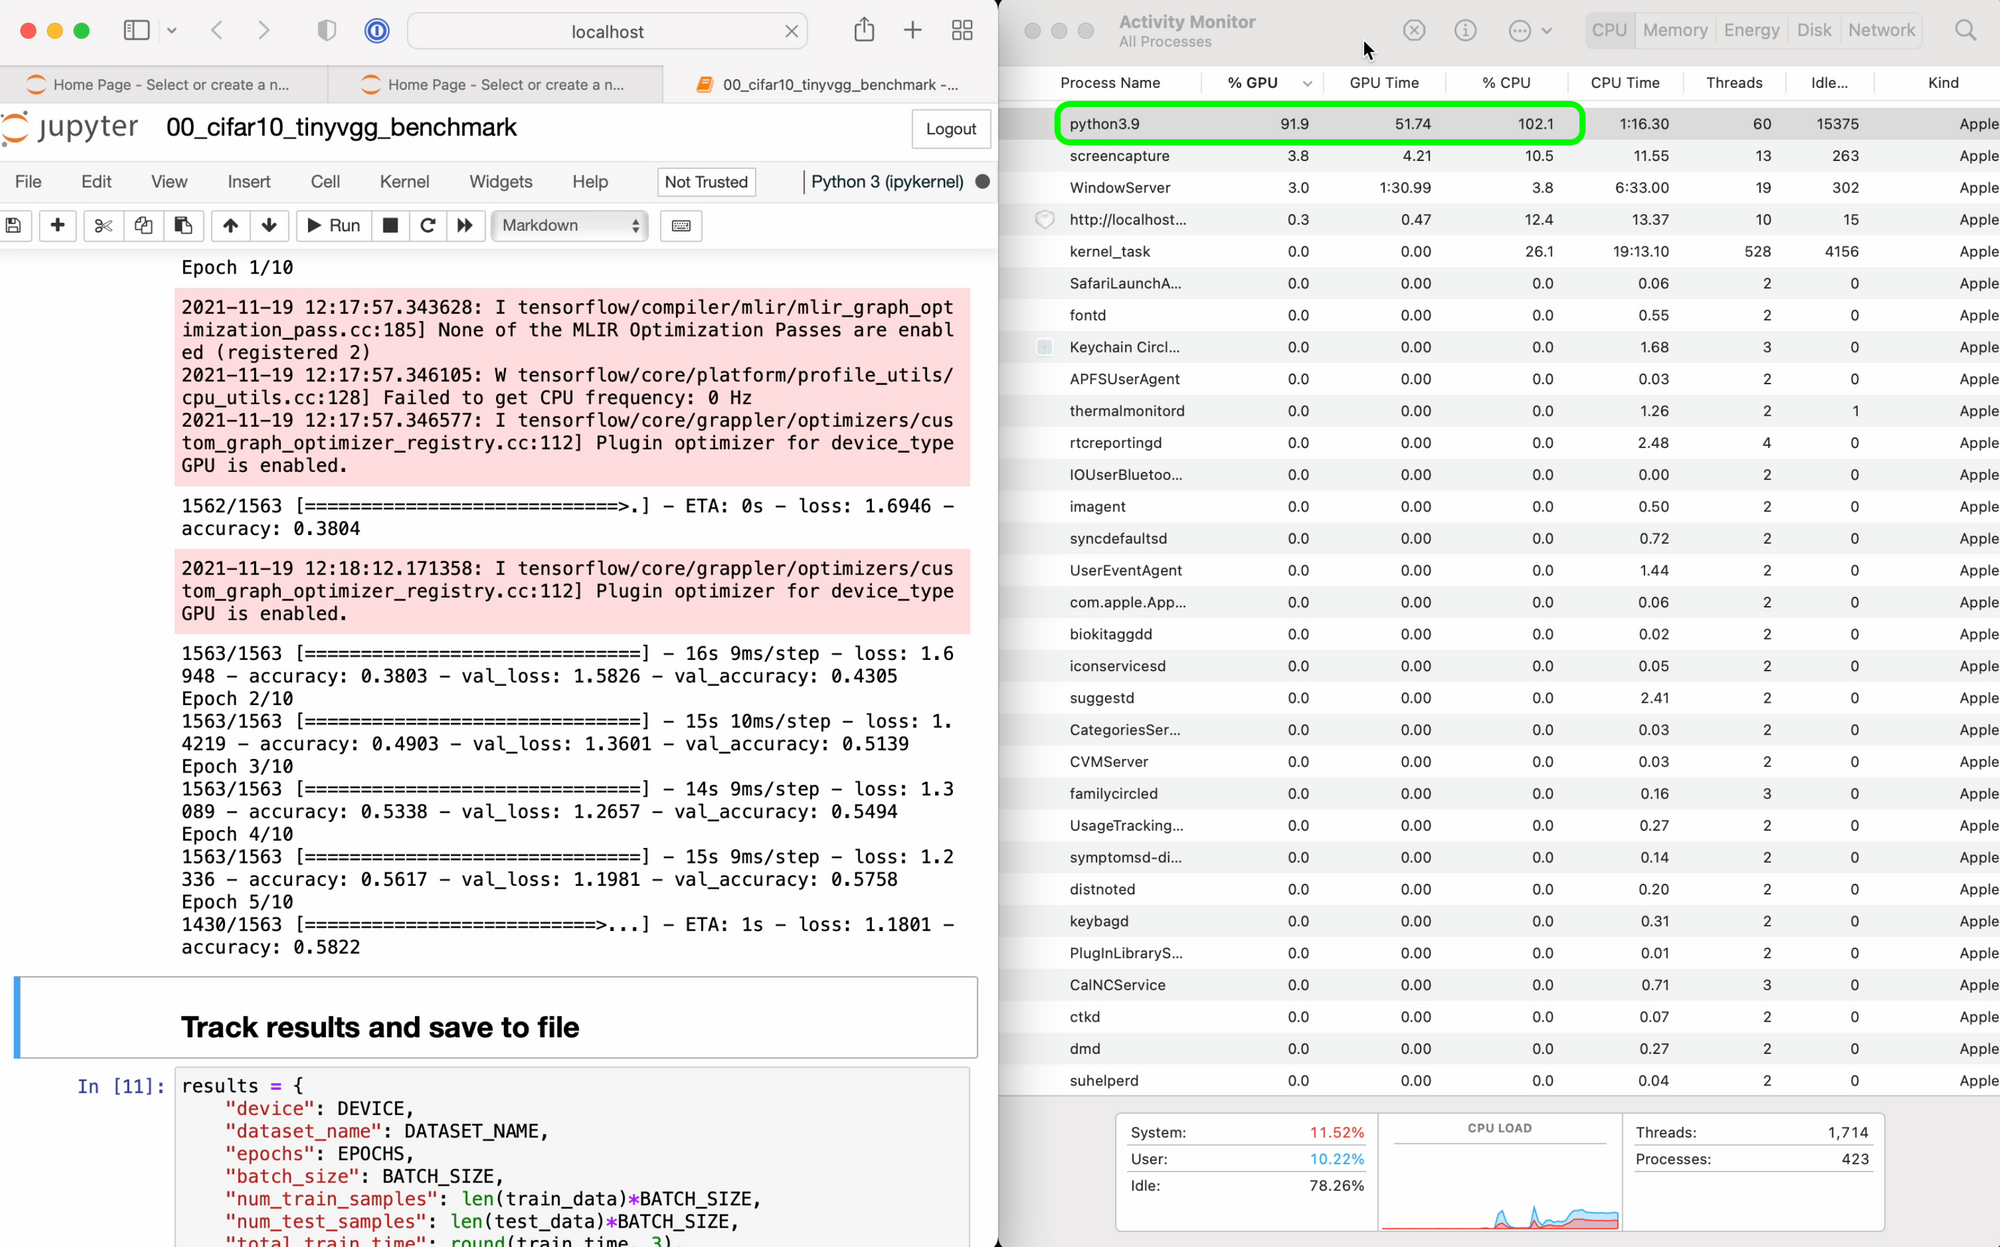Click the restart kernel icon
The width and height of the screenshot is (2000, 1247).
pos(427,226)
